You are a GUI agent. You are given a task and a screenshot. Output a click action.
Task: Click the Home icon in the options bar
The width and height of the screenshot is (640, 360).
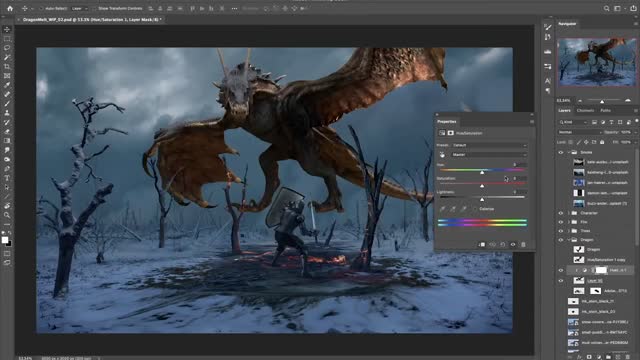click(x=10, y=8)
